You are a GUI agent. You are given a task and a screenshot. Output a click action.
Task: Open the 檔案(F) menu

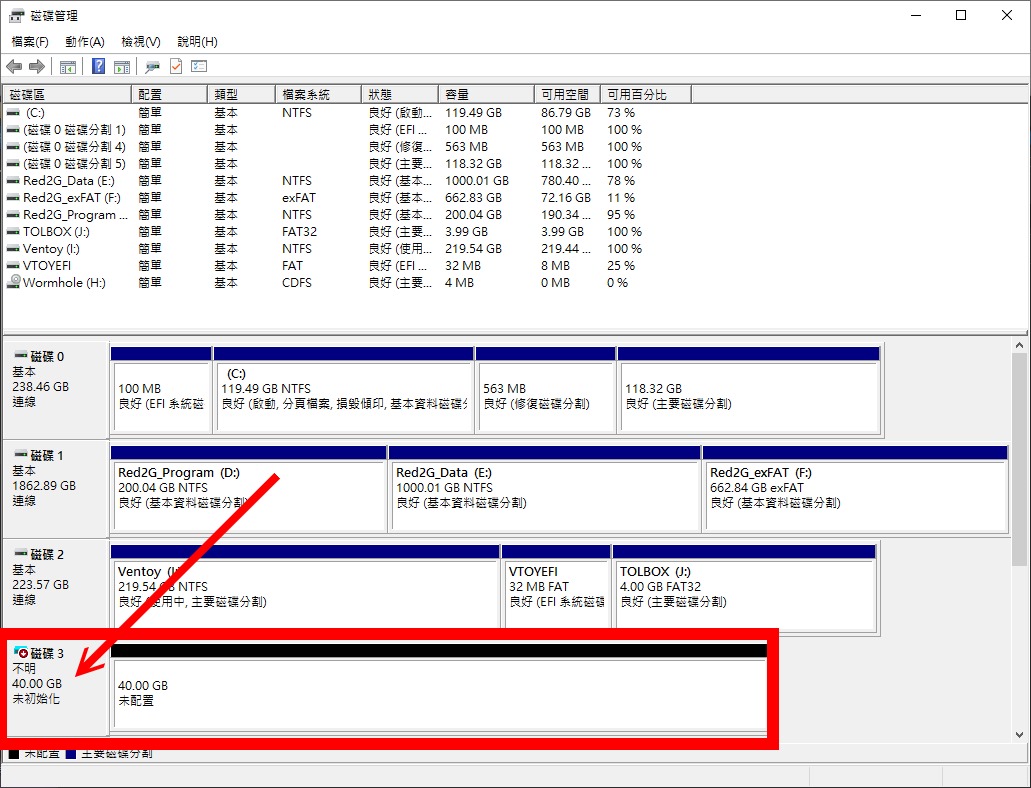click(x=30, y=42)
